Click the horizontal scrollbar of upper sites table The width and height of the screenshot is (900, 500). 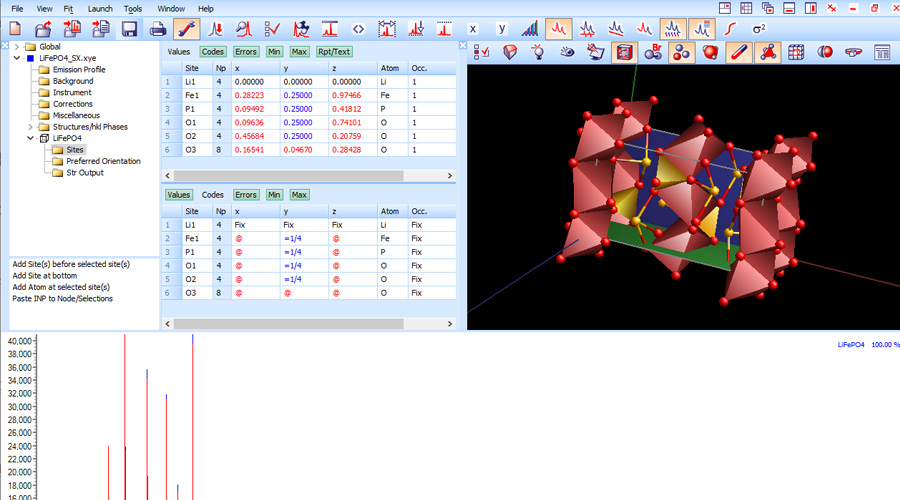[x=290, y=175]
